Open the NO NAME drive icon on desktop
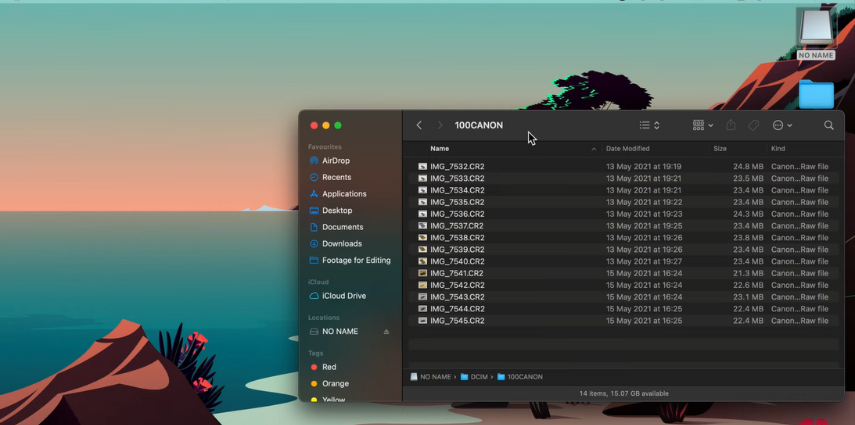Image resolution: width=855 pixels, height=425 pixels. click(x=816, y=30)
